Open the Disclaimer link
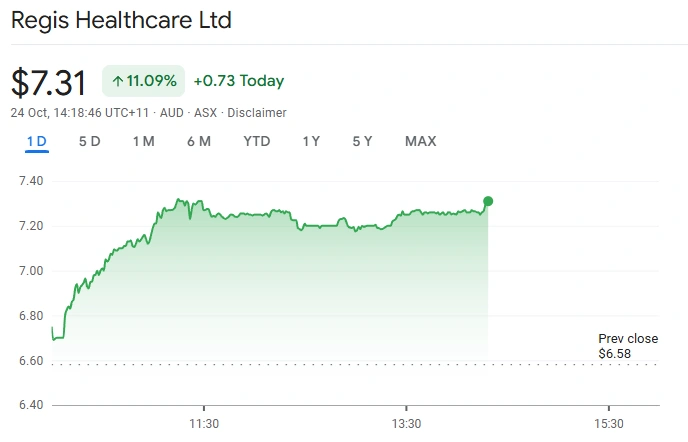The width and height of the screenshot is (688, 442). 257,113
